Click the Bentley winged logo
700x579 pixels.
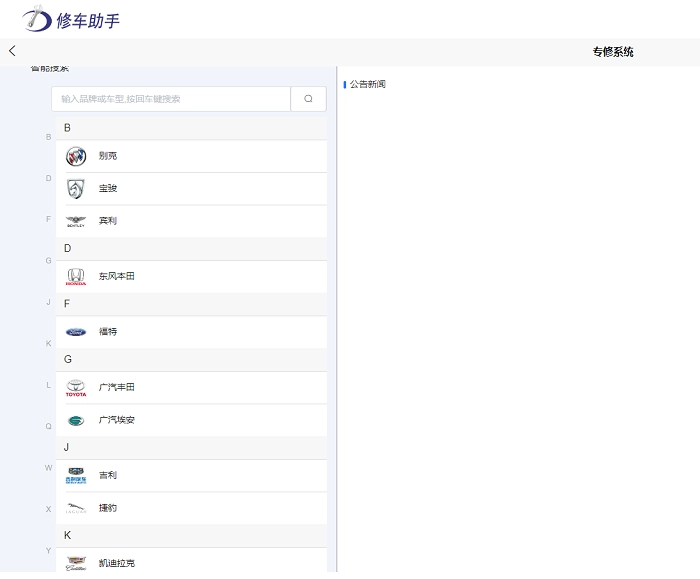76,221
